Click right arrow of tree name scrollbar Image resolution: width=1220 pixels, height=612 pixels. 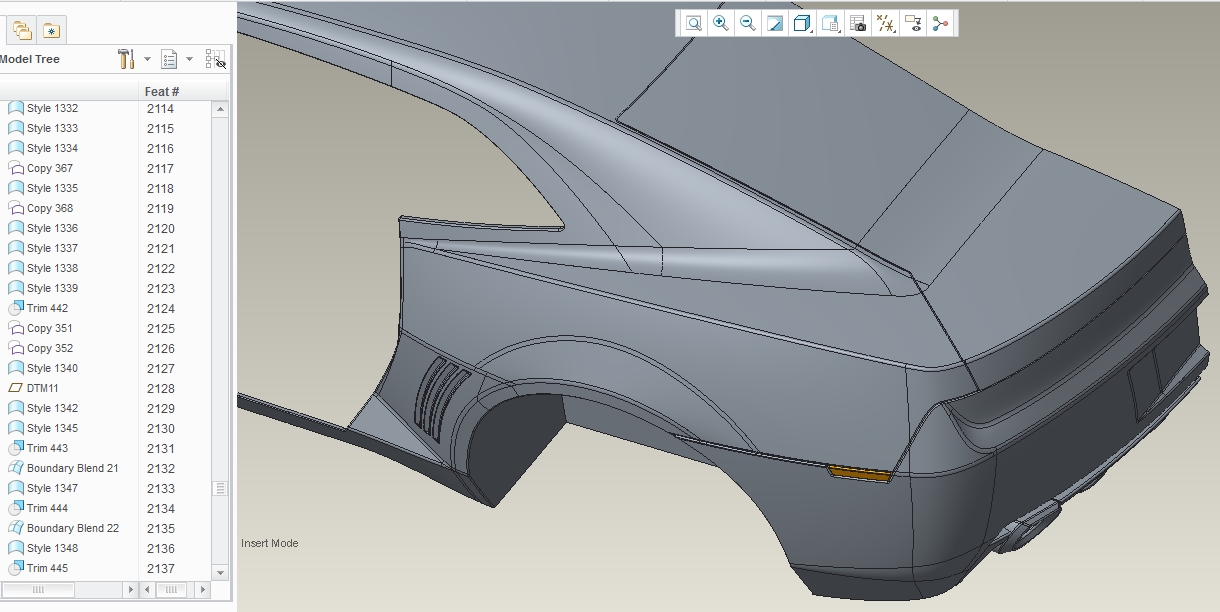coord(131,590)
